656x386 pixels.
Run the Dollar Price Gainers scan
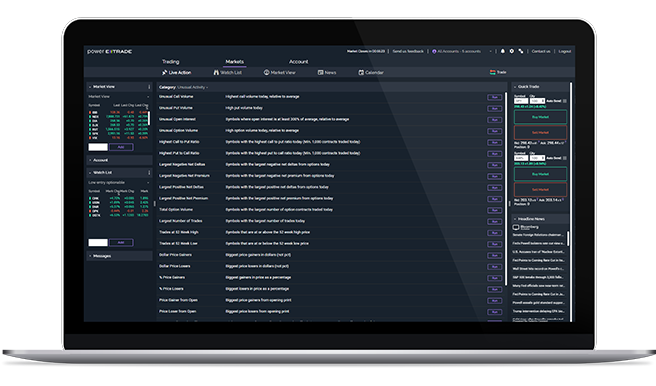(495, 255)
